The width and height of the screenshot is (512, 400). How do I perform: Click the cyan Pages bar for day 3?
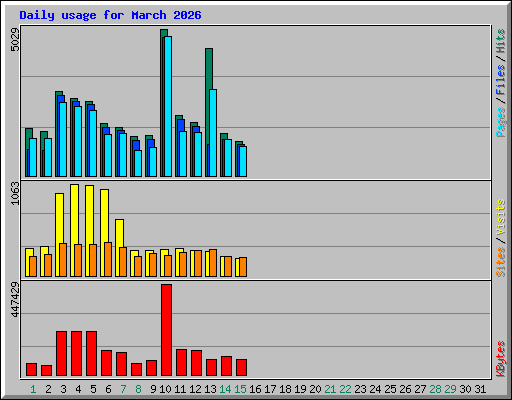point(63,139)
